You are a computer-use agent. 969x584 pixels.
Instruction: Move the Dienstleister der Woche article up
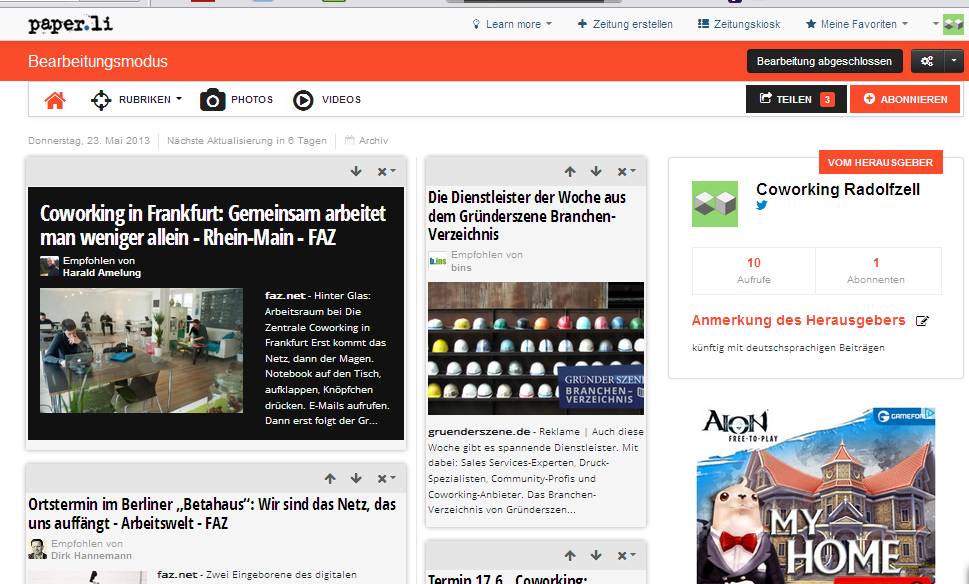coord(570,172)
